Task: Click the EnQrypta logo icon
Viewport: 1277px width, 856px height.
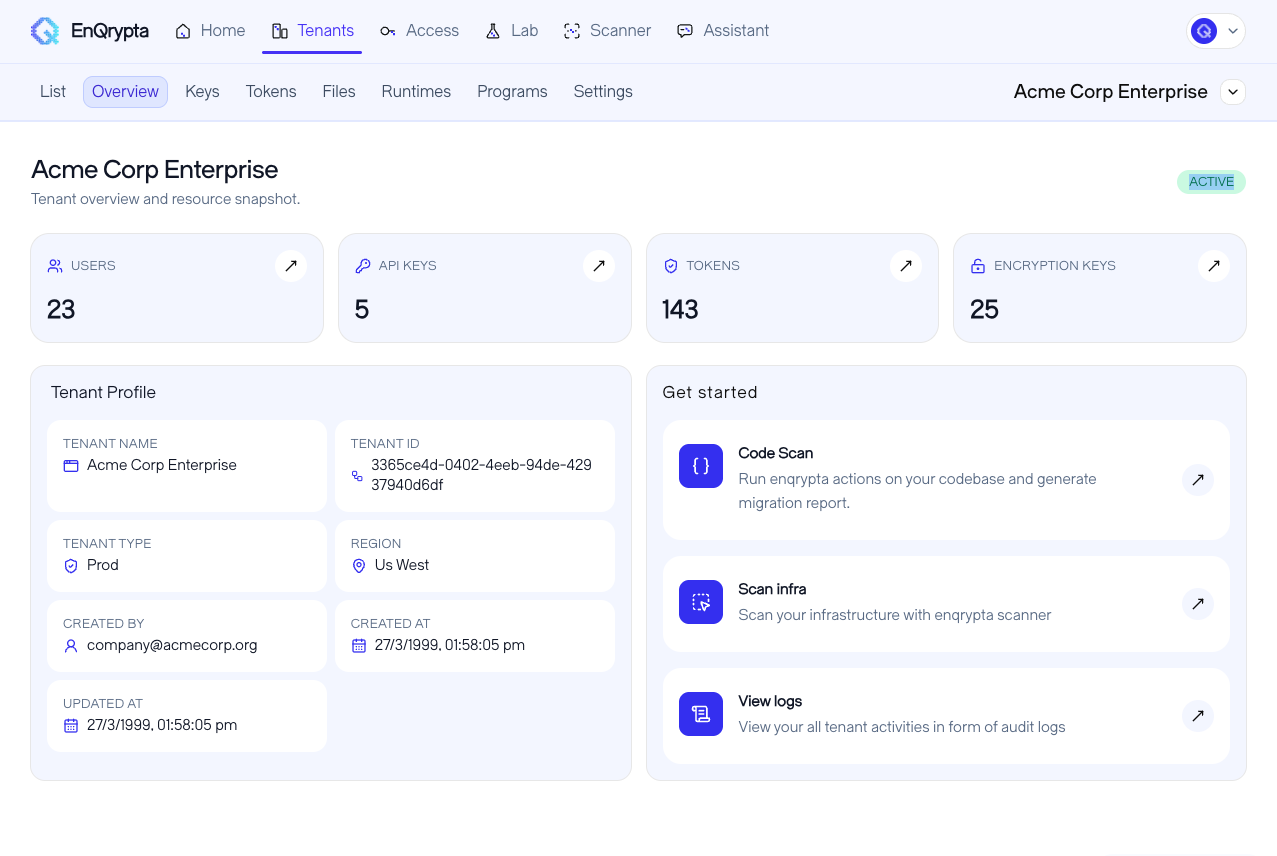Action: point(45,31)
